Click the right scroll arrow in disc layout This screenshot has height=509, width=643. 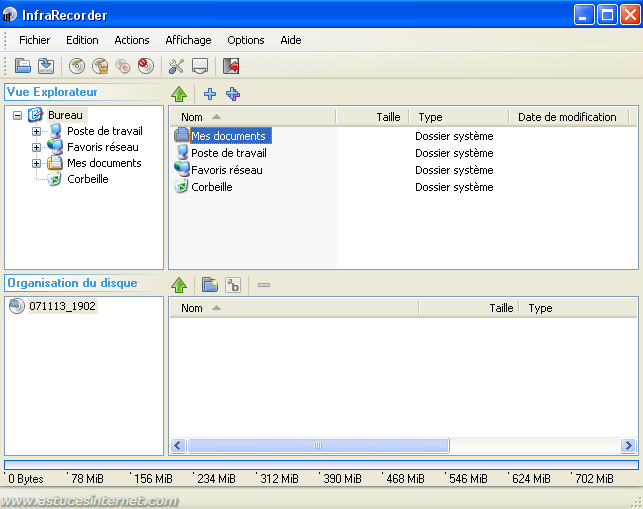pyautogui.click(x=628, y=445)
